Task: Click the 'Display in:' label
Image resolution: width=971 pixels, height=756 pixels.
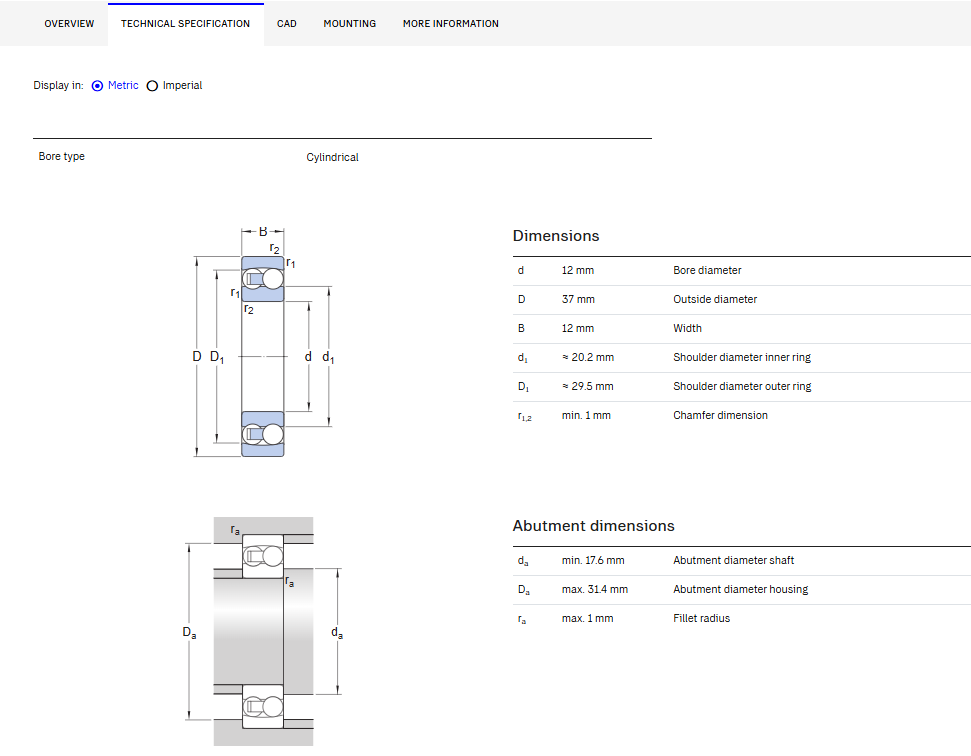Action: coord(58,85)
